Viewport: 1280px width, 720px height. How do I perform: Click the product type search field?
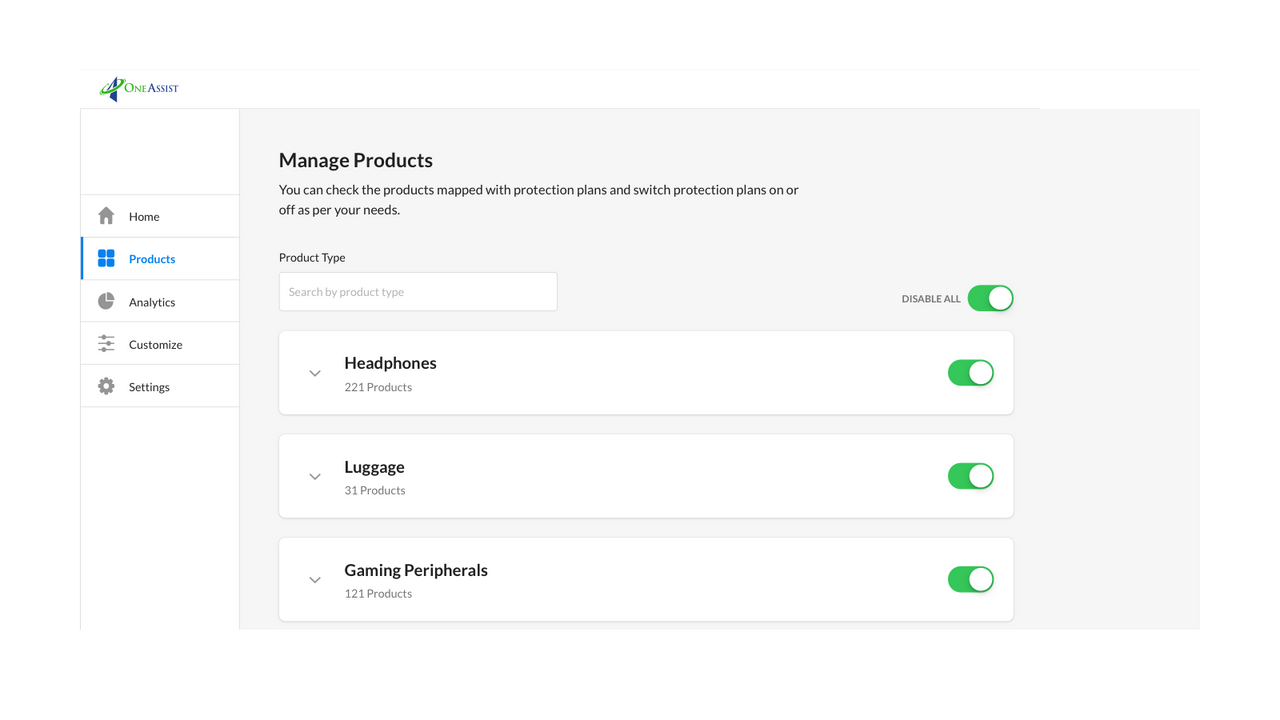click(x=418, y=291)
